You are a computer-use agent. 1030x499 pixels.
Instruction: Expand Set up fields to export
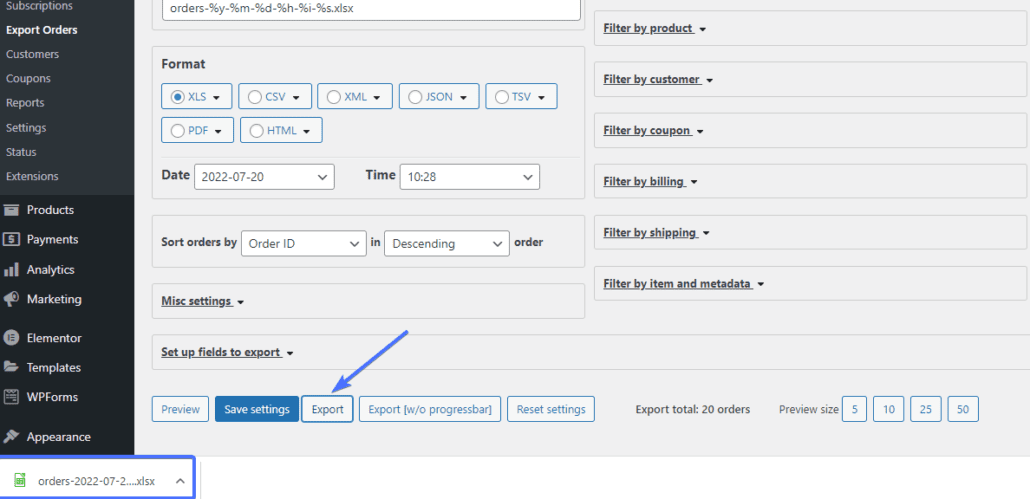point(227,353)
